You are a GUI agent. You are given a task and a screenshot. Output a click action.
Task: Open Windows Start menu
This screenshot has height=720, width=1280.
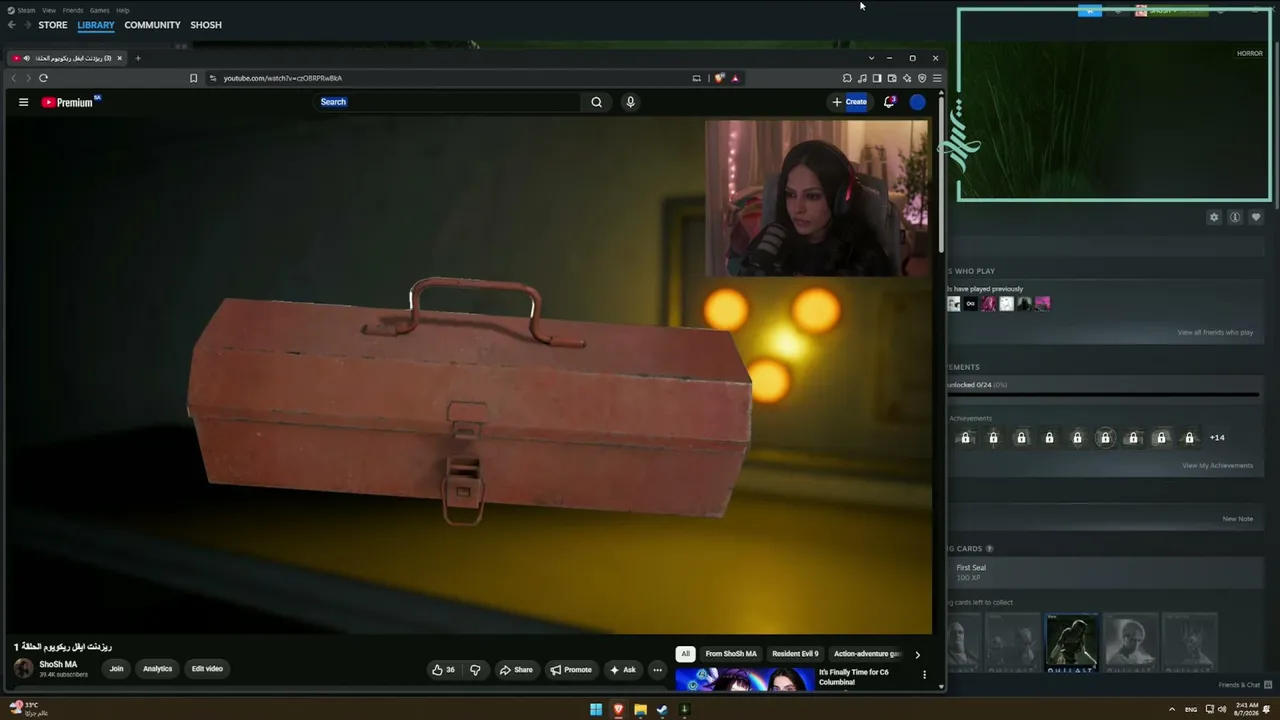point(596,710)
